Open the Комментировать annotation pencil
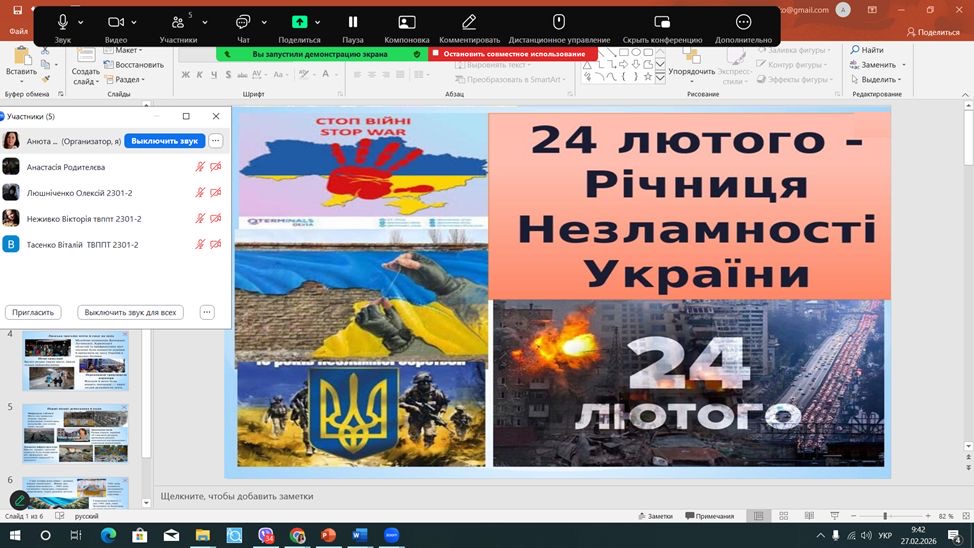Viewport: 974px width, 548px height. (x=469, y=22)
